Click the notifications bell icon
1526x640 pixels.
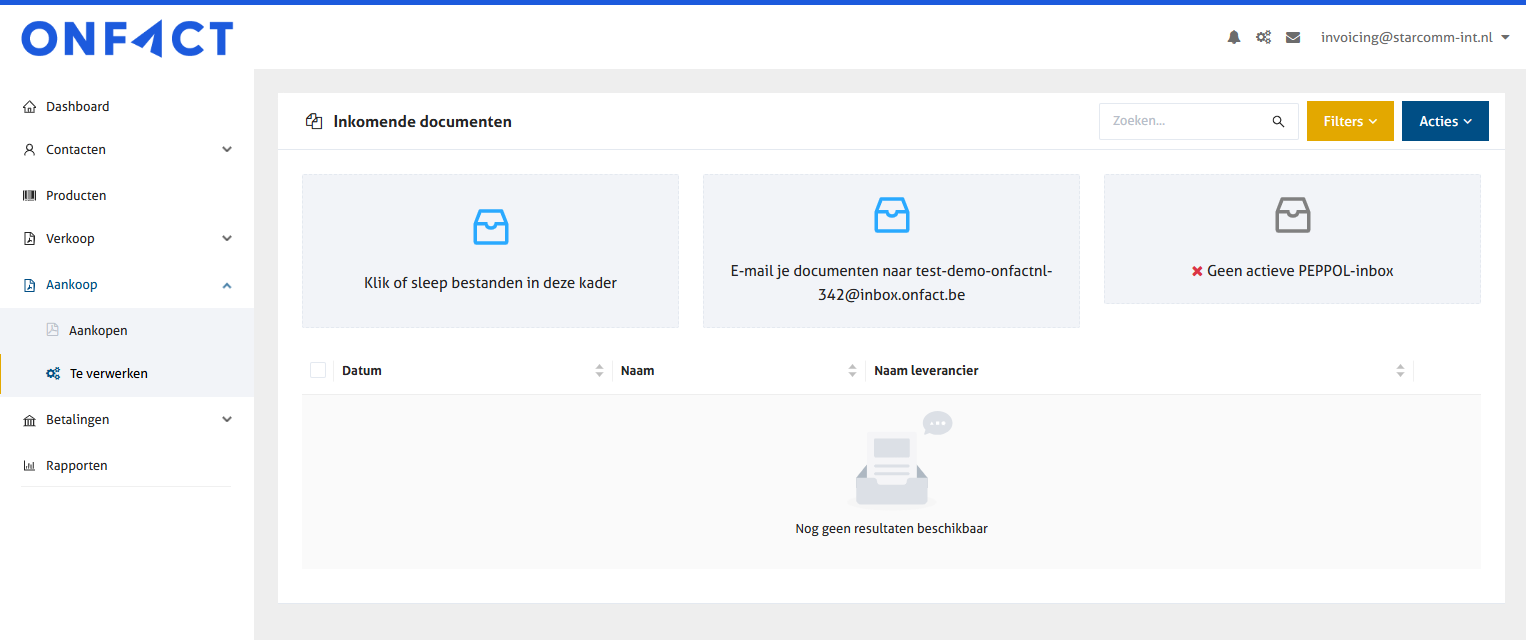coord(1234,37)
